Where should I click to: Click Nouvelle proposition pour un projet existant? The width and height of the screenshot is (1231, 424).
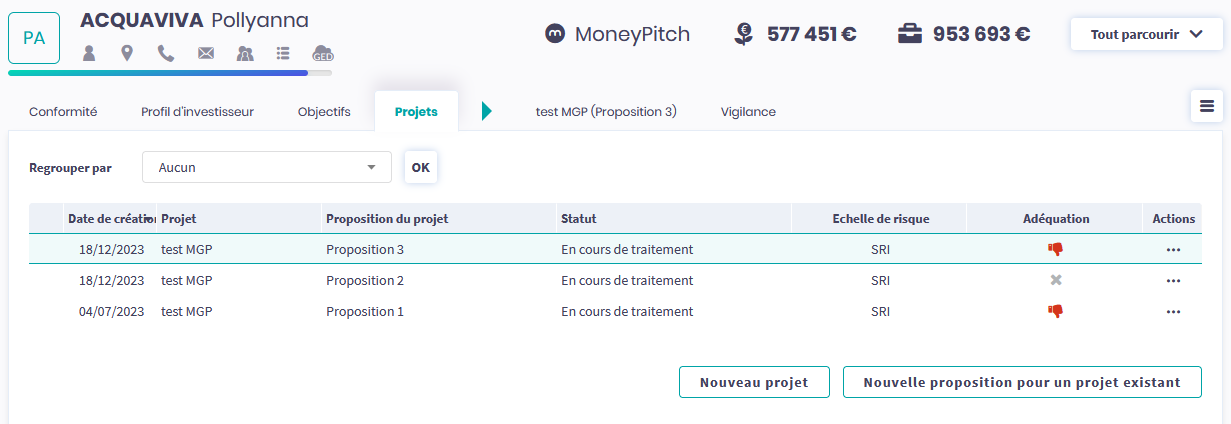(1022, 382)
